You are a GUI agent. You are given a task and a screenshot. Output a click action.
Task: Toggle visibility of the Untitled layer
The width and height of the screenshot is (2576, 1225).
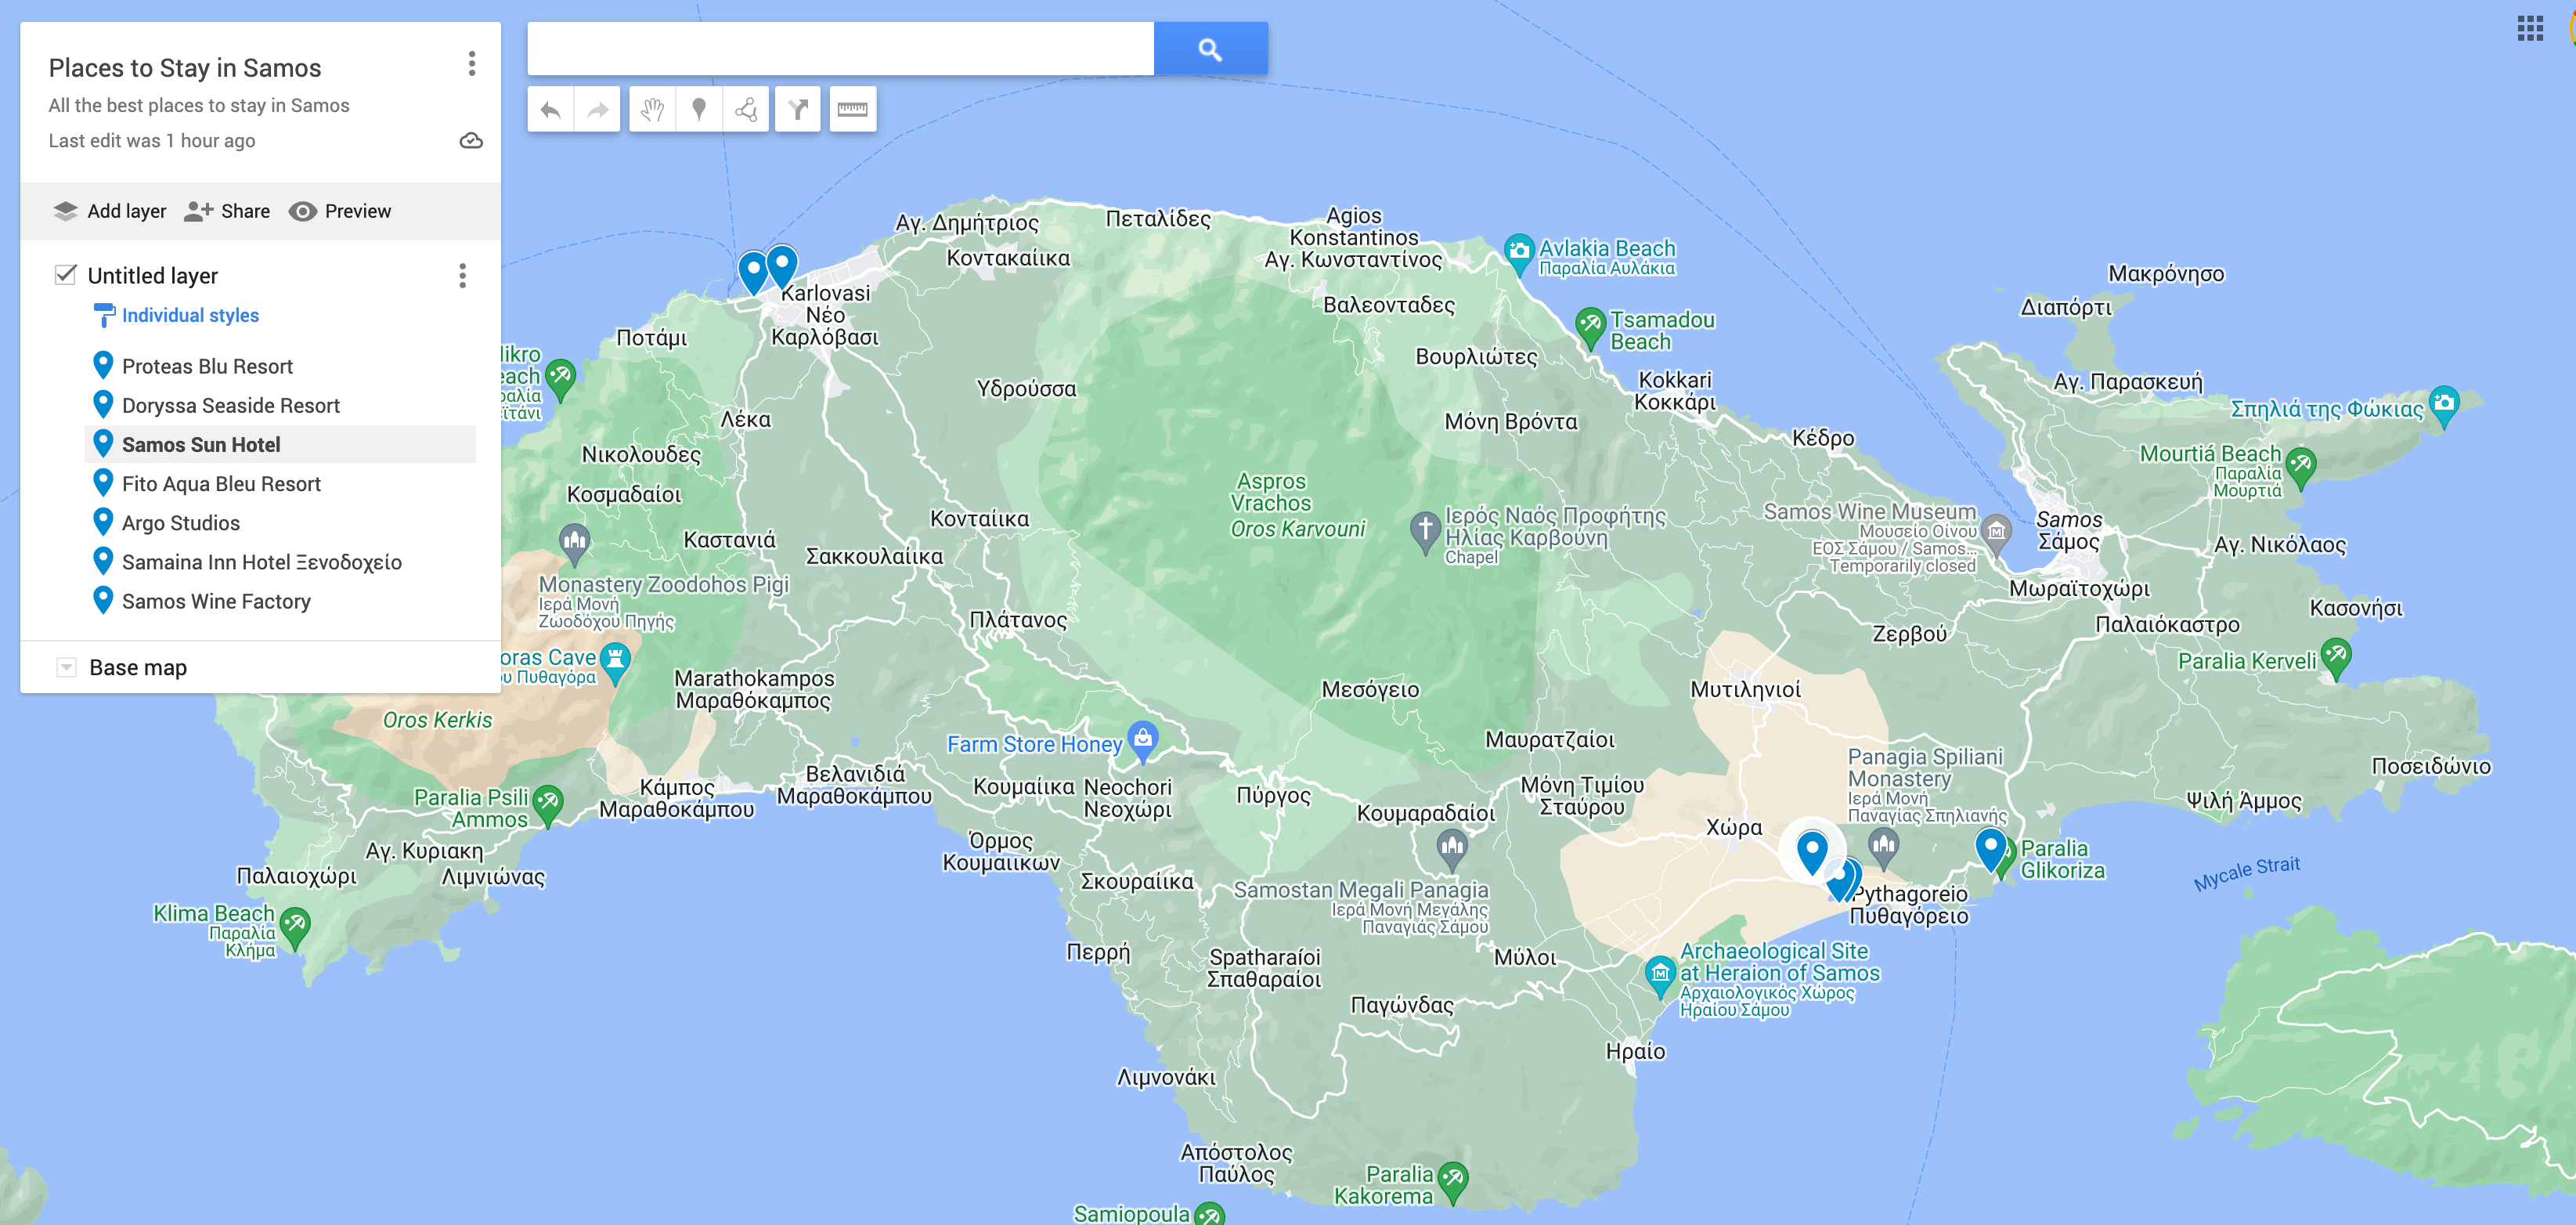pos(64,275)
